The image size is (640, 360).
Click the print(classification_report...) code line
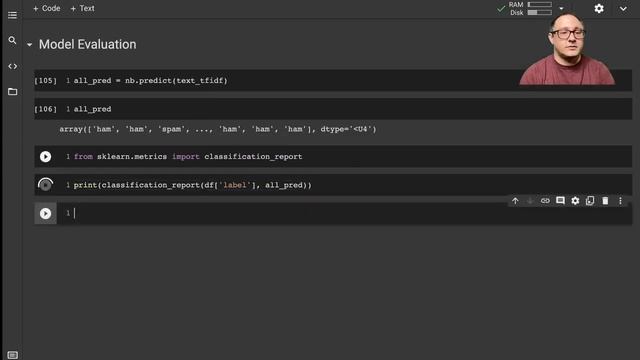[192, 185]
